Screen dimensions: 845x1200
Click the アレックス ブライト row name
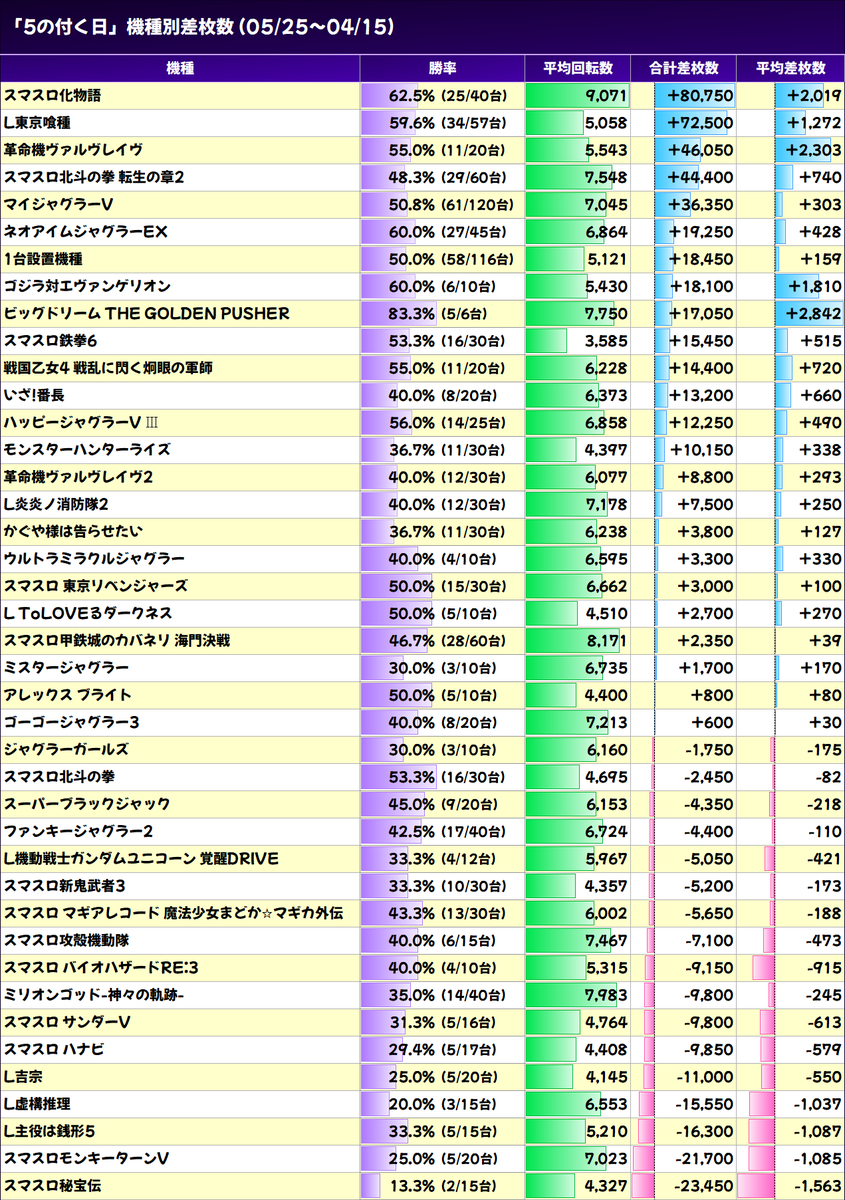68,695
